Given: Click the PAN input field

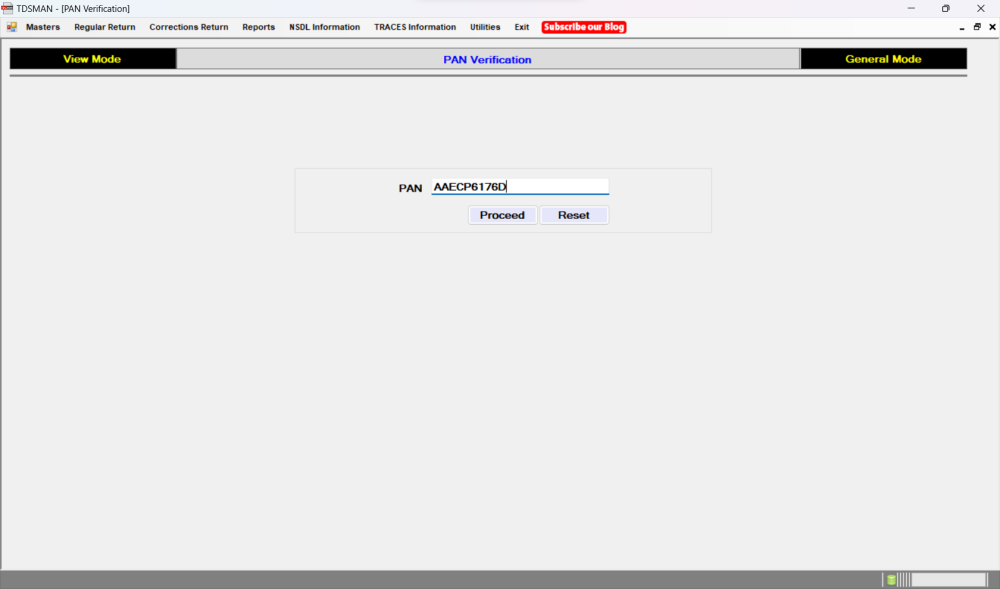Looking at the screenshot, I should (520, 187).
